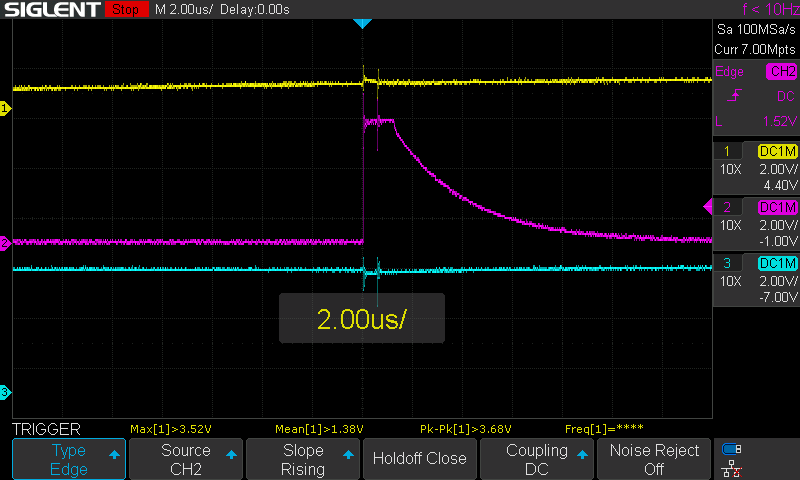
Task: Click the Sa 100MSa/s sample rate text
Action: [x=756, y=30]
